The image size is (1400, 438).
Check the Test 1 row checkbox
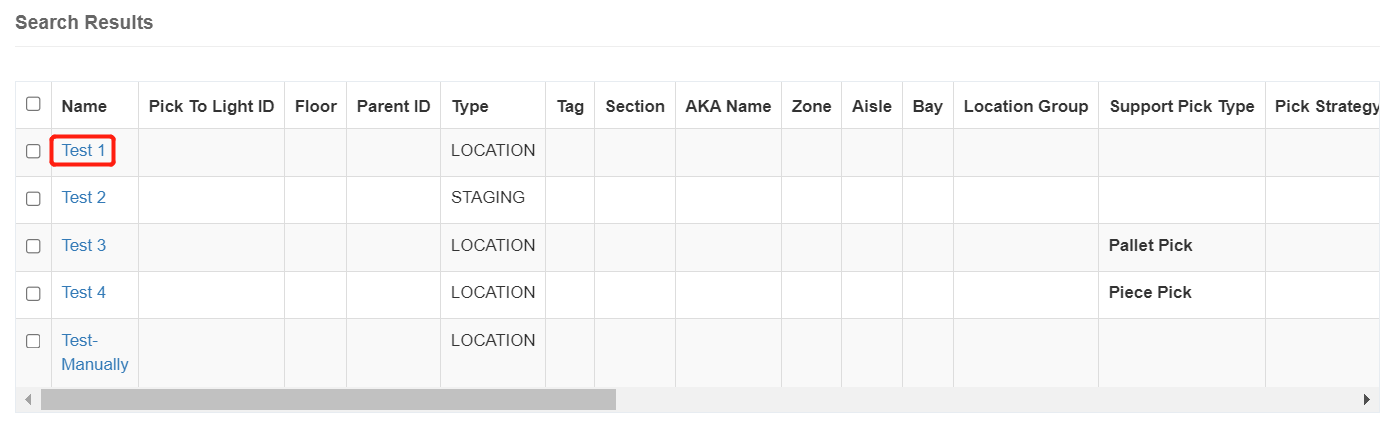[33, 151]
